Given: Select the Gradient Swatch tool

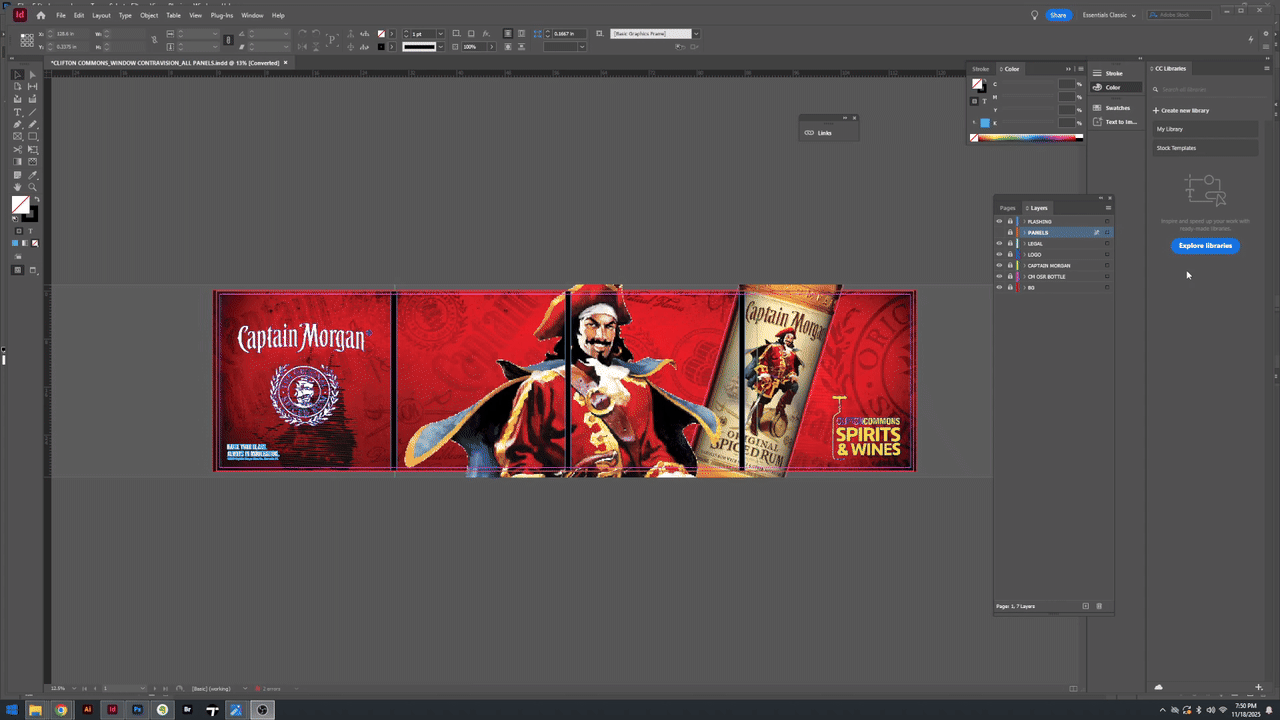Looking at the screenshot, I should [17, 161].
